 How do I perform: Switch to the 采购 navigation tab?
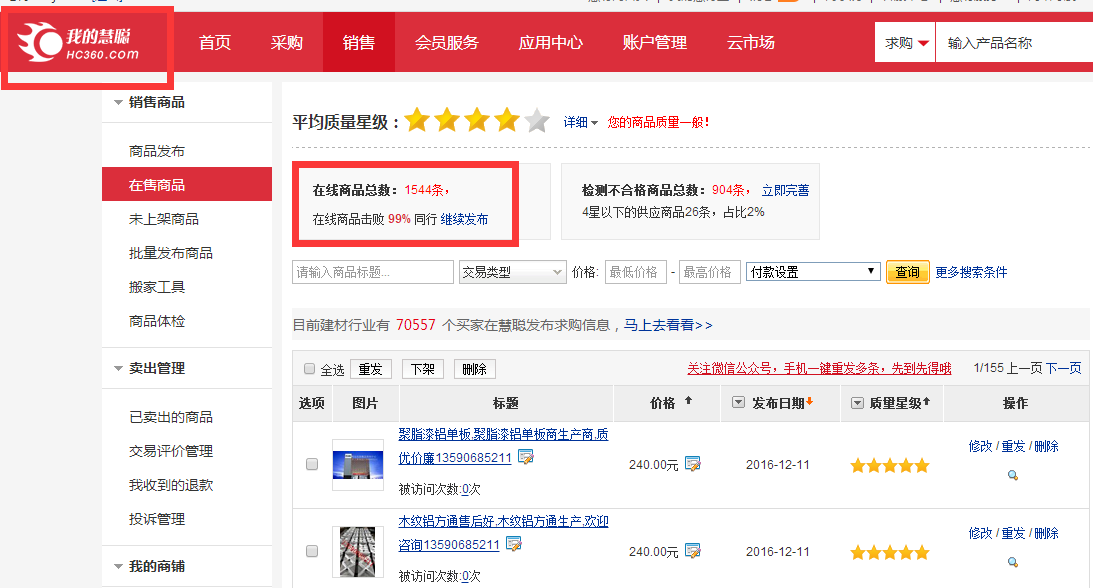coord(287,41)
